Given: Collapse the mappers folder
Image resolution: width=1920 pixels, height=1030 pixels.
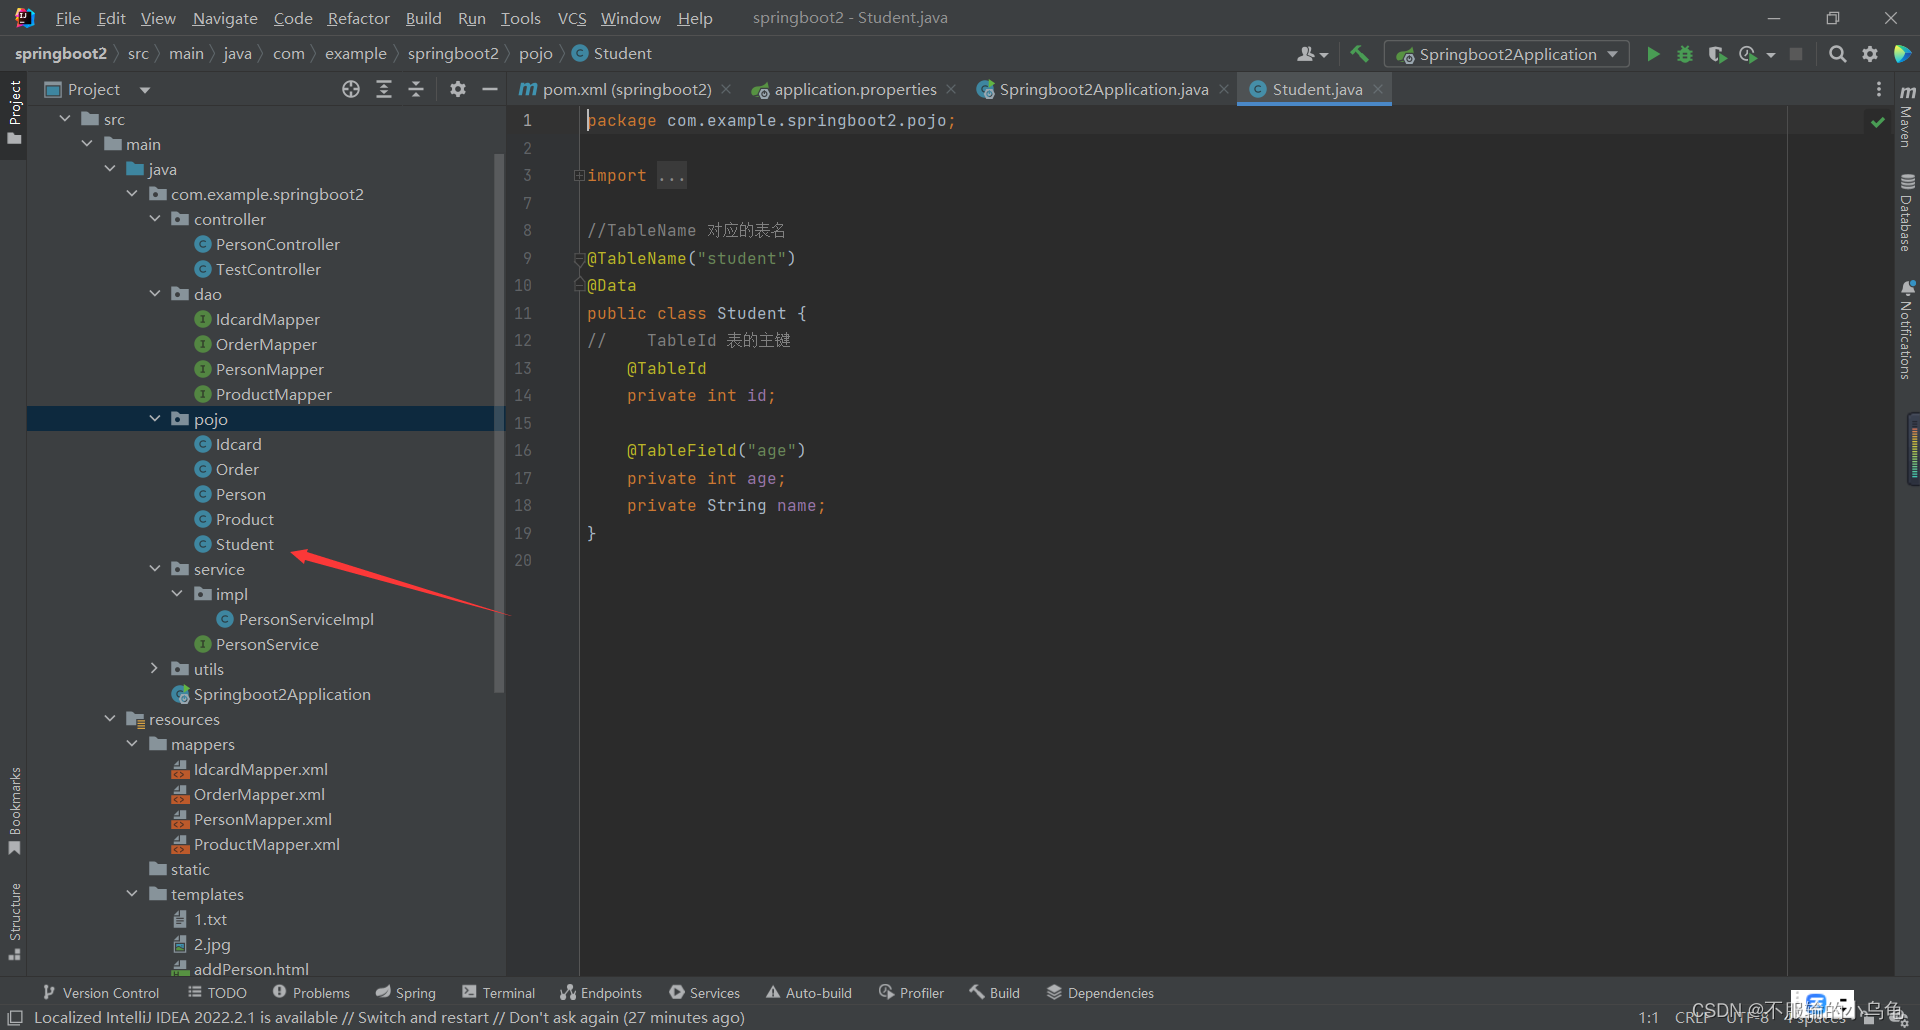Looking at the screenshot, I should (132, 744).
